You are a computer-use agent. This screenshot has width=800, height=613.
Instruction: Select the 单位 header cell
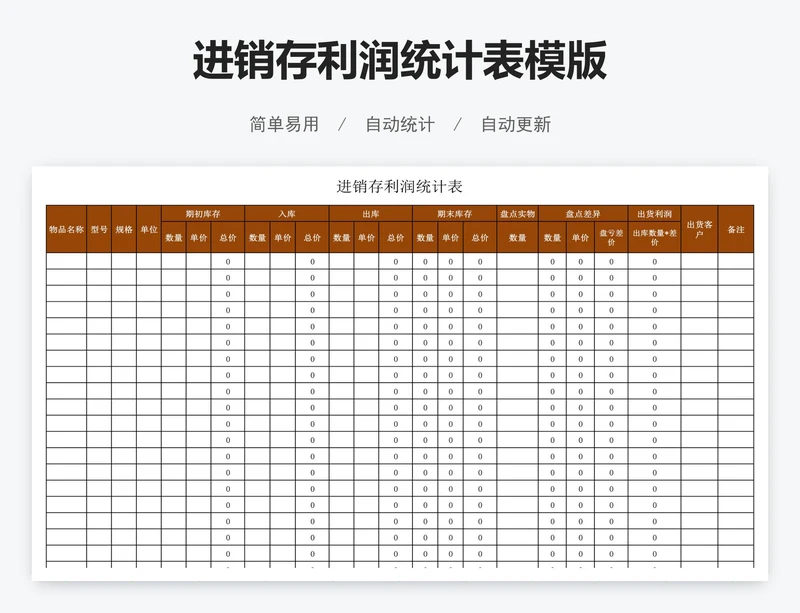coord(149,229)
